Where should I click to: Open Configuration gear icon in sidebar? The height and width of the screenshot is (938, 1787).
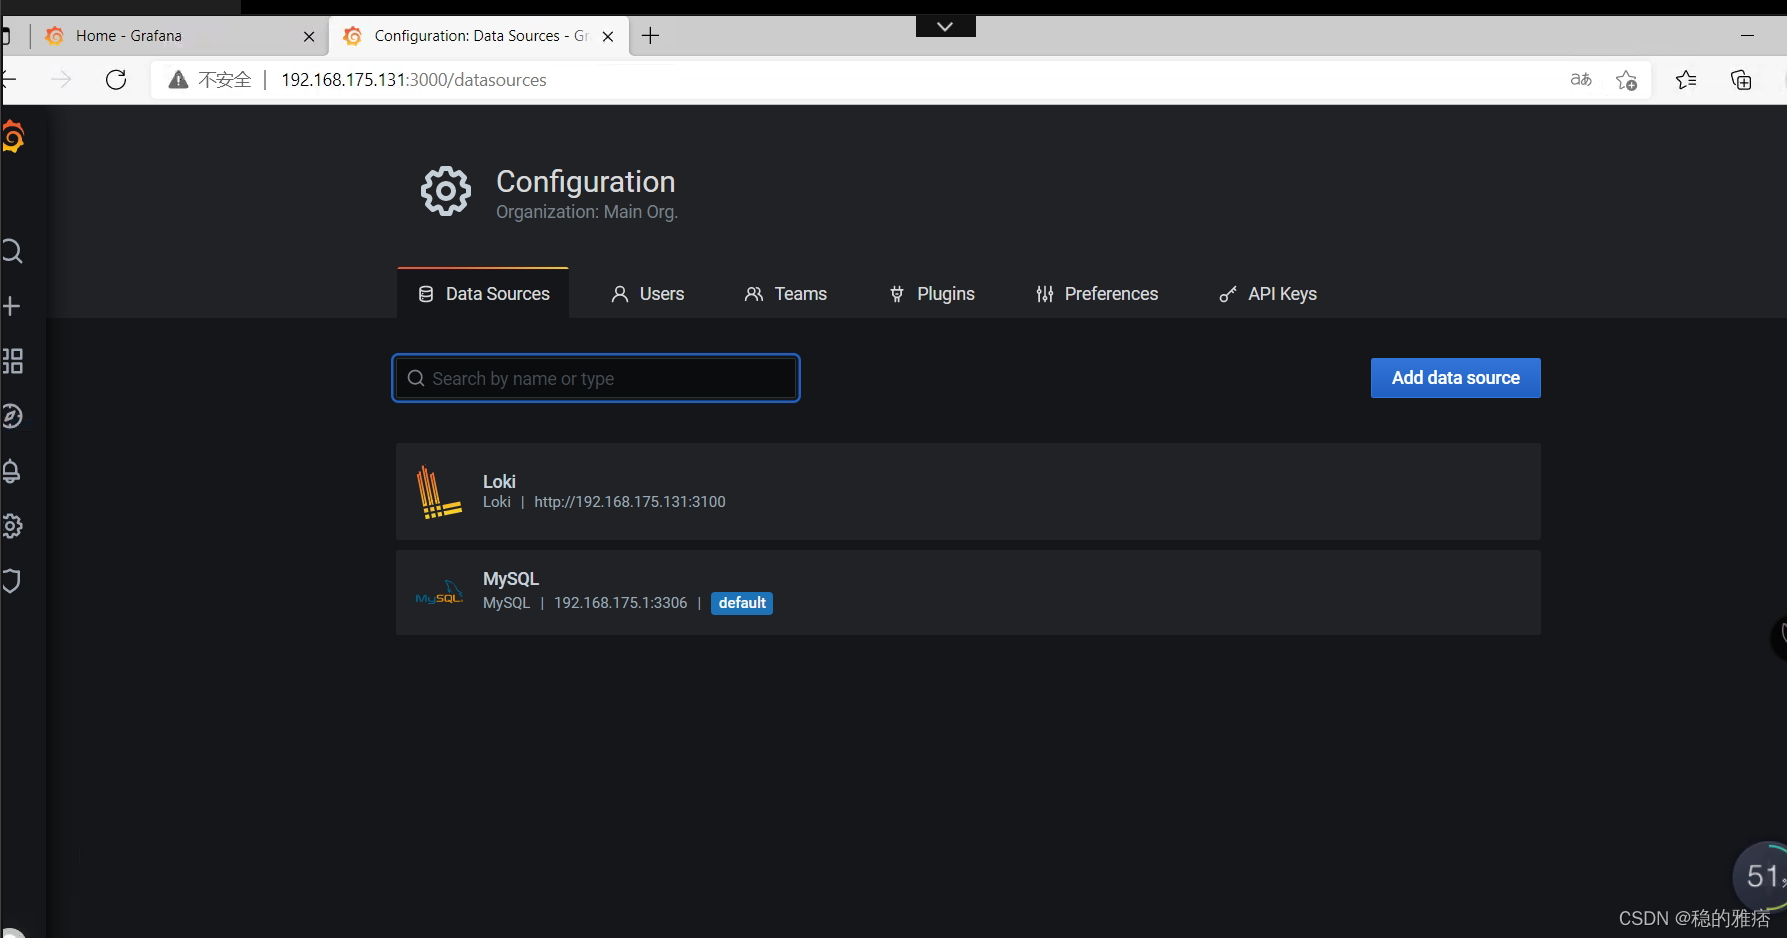coord(12,526)
